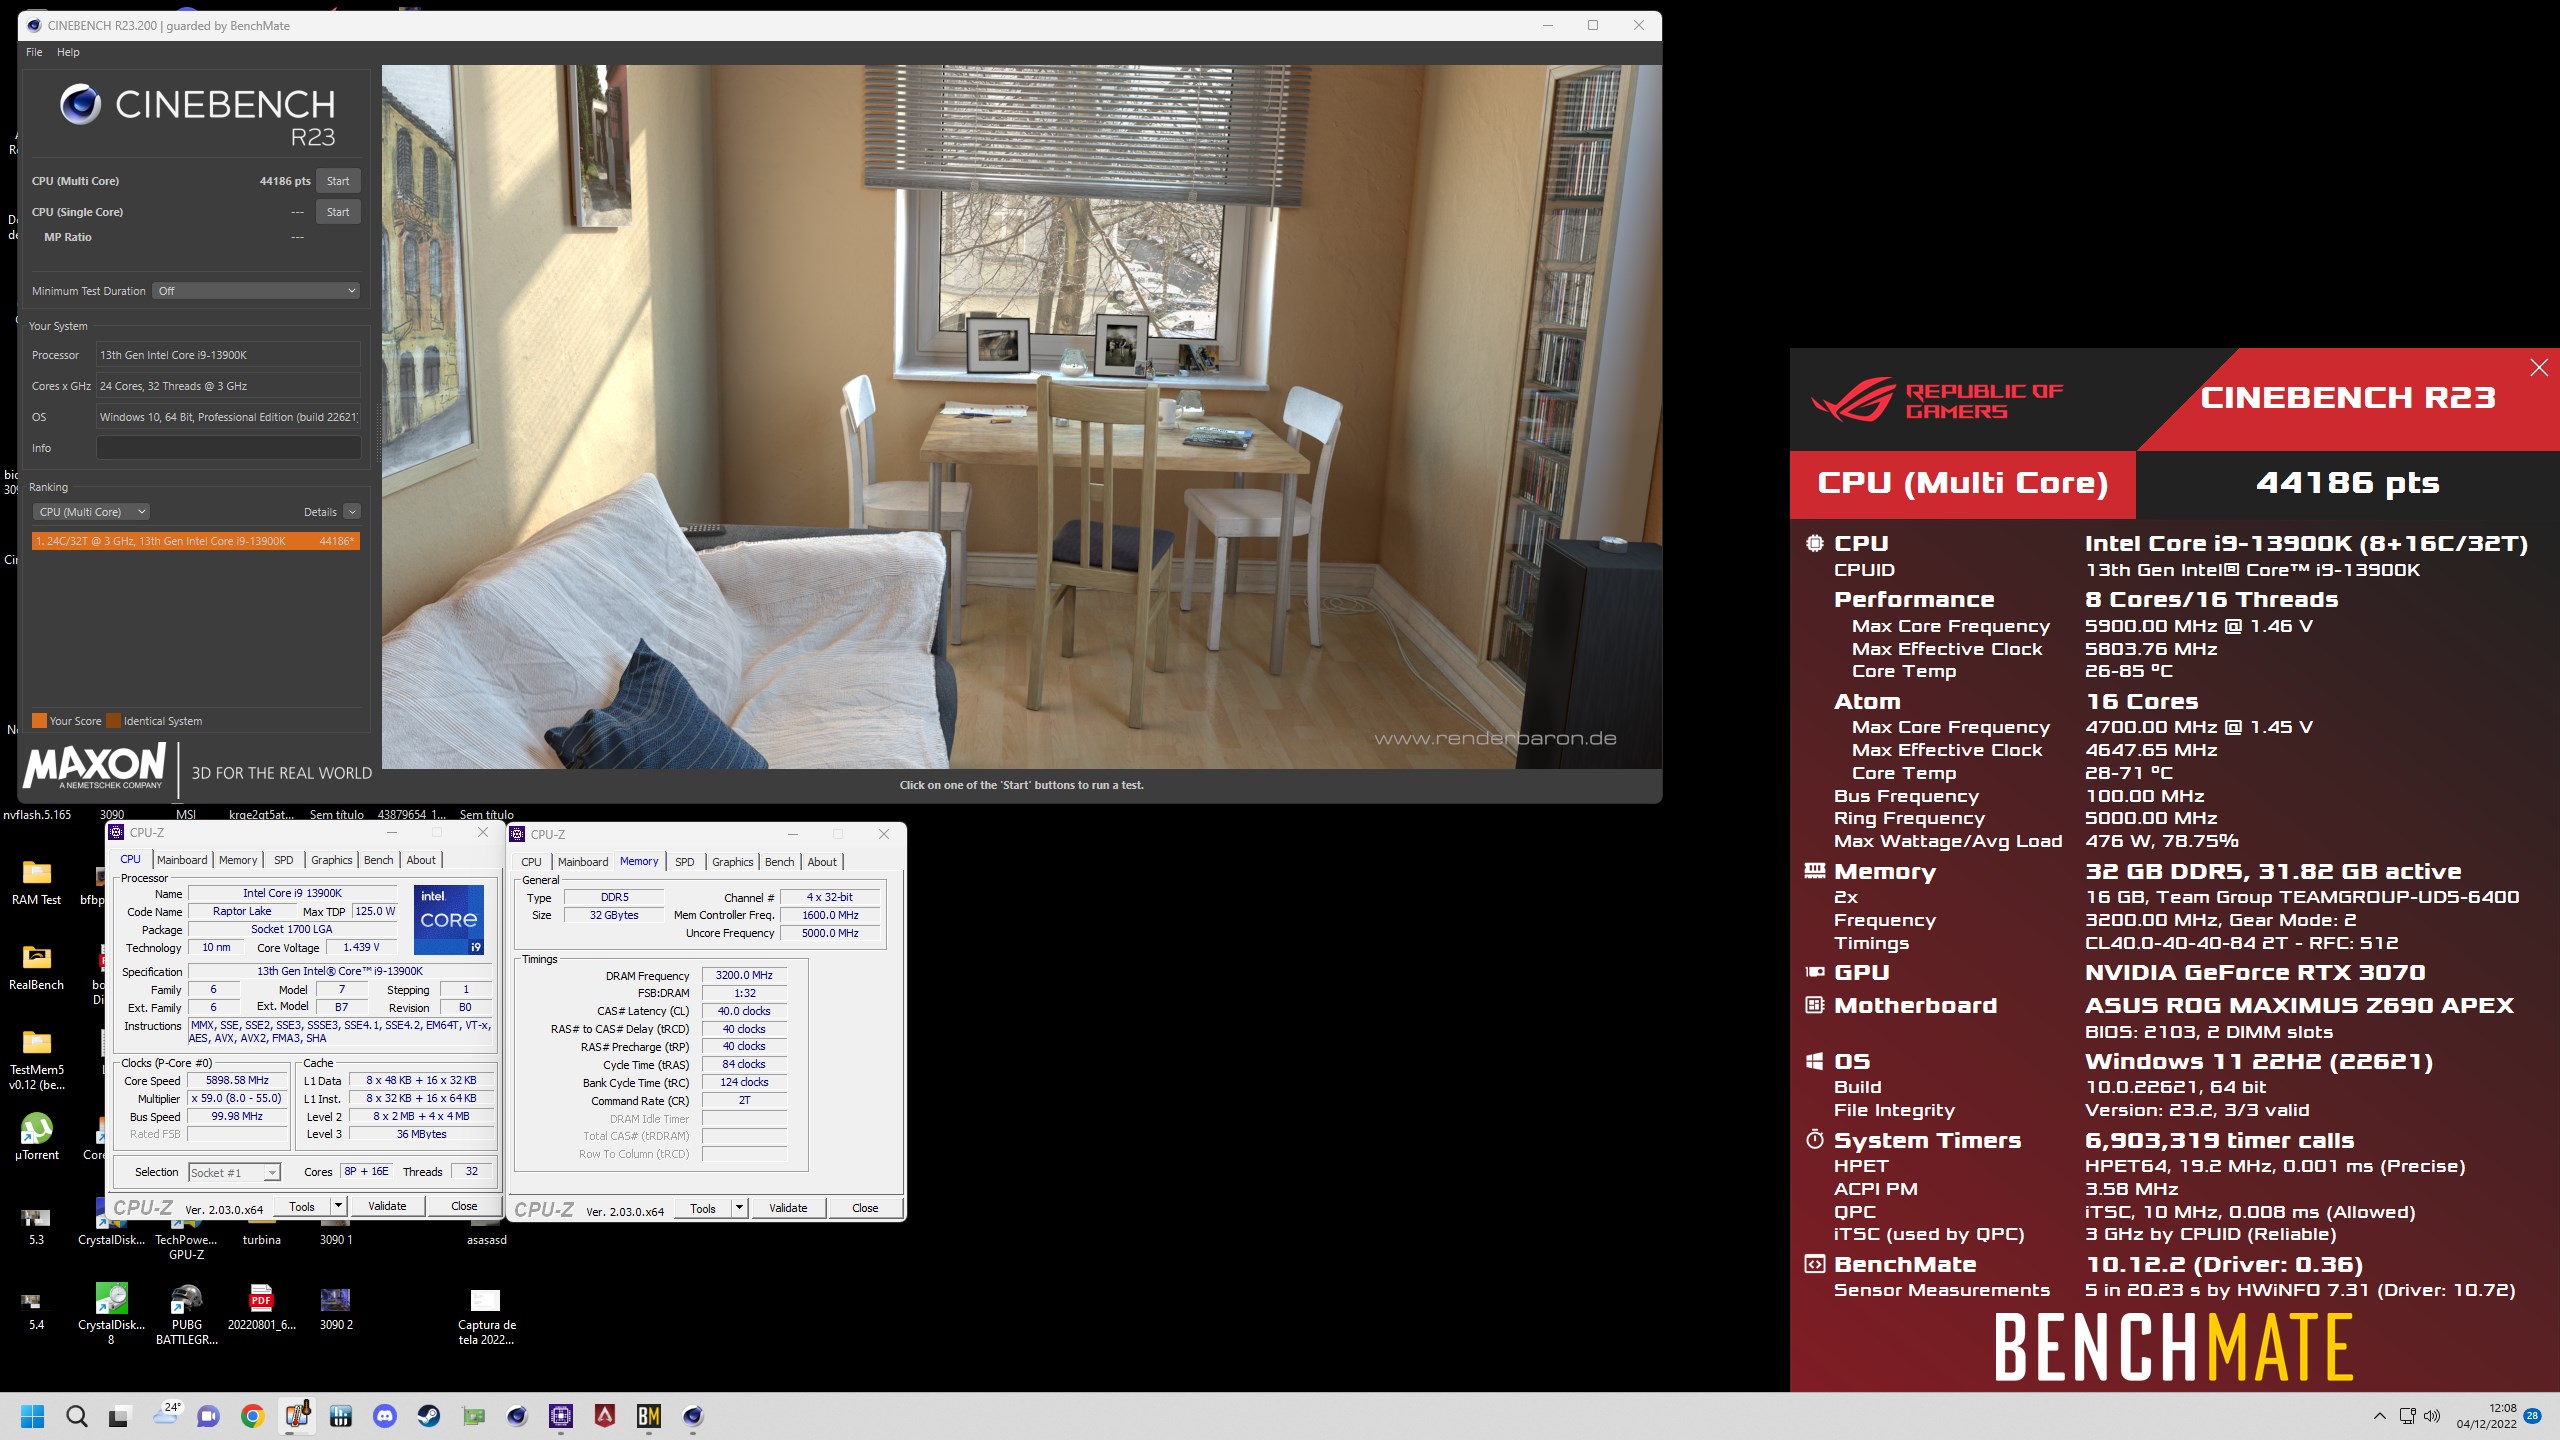Click the BenchMate '44186 pts' score
The width and height of the screenshot is (2560, 1440).
tap(2347, 484)
